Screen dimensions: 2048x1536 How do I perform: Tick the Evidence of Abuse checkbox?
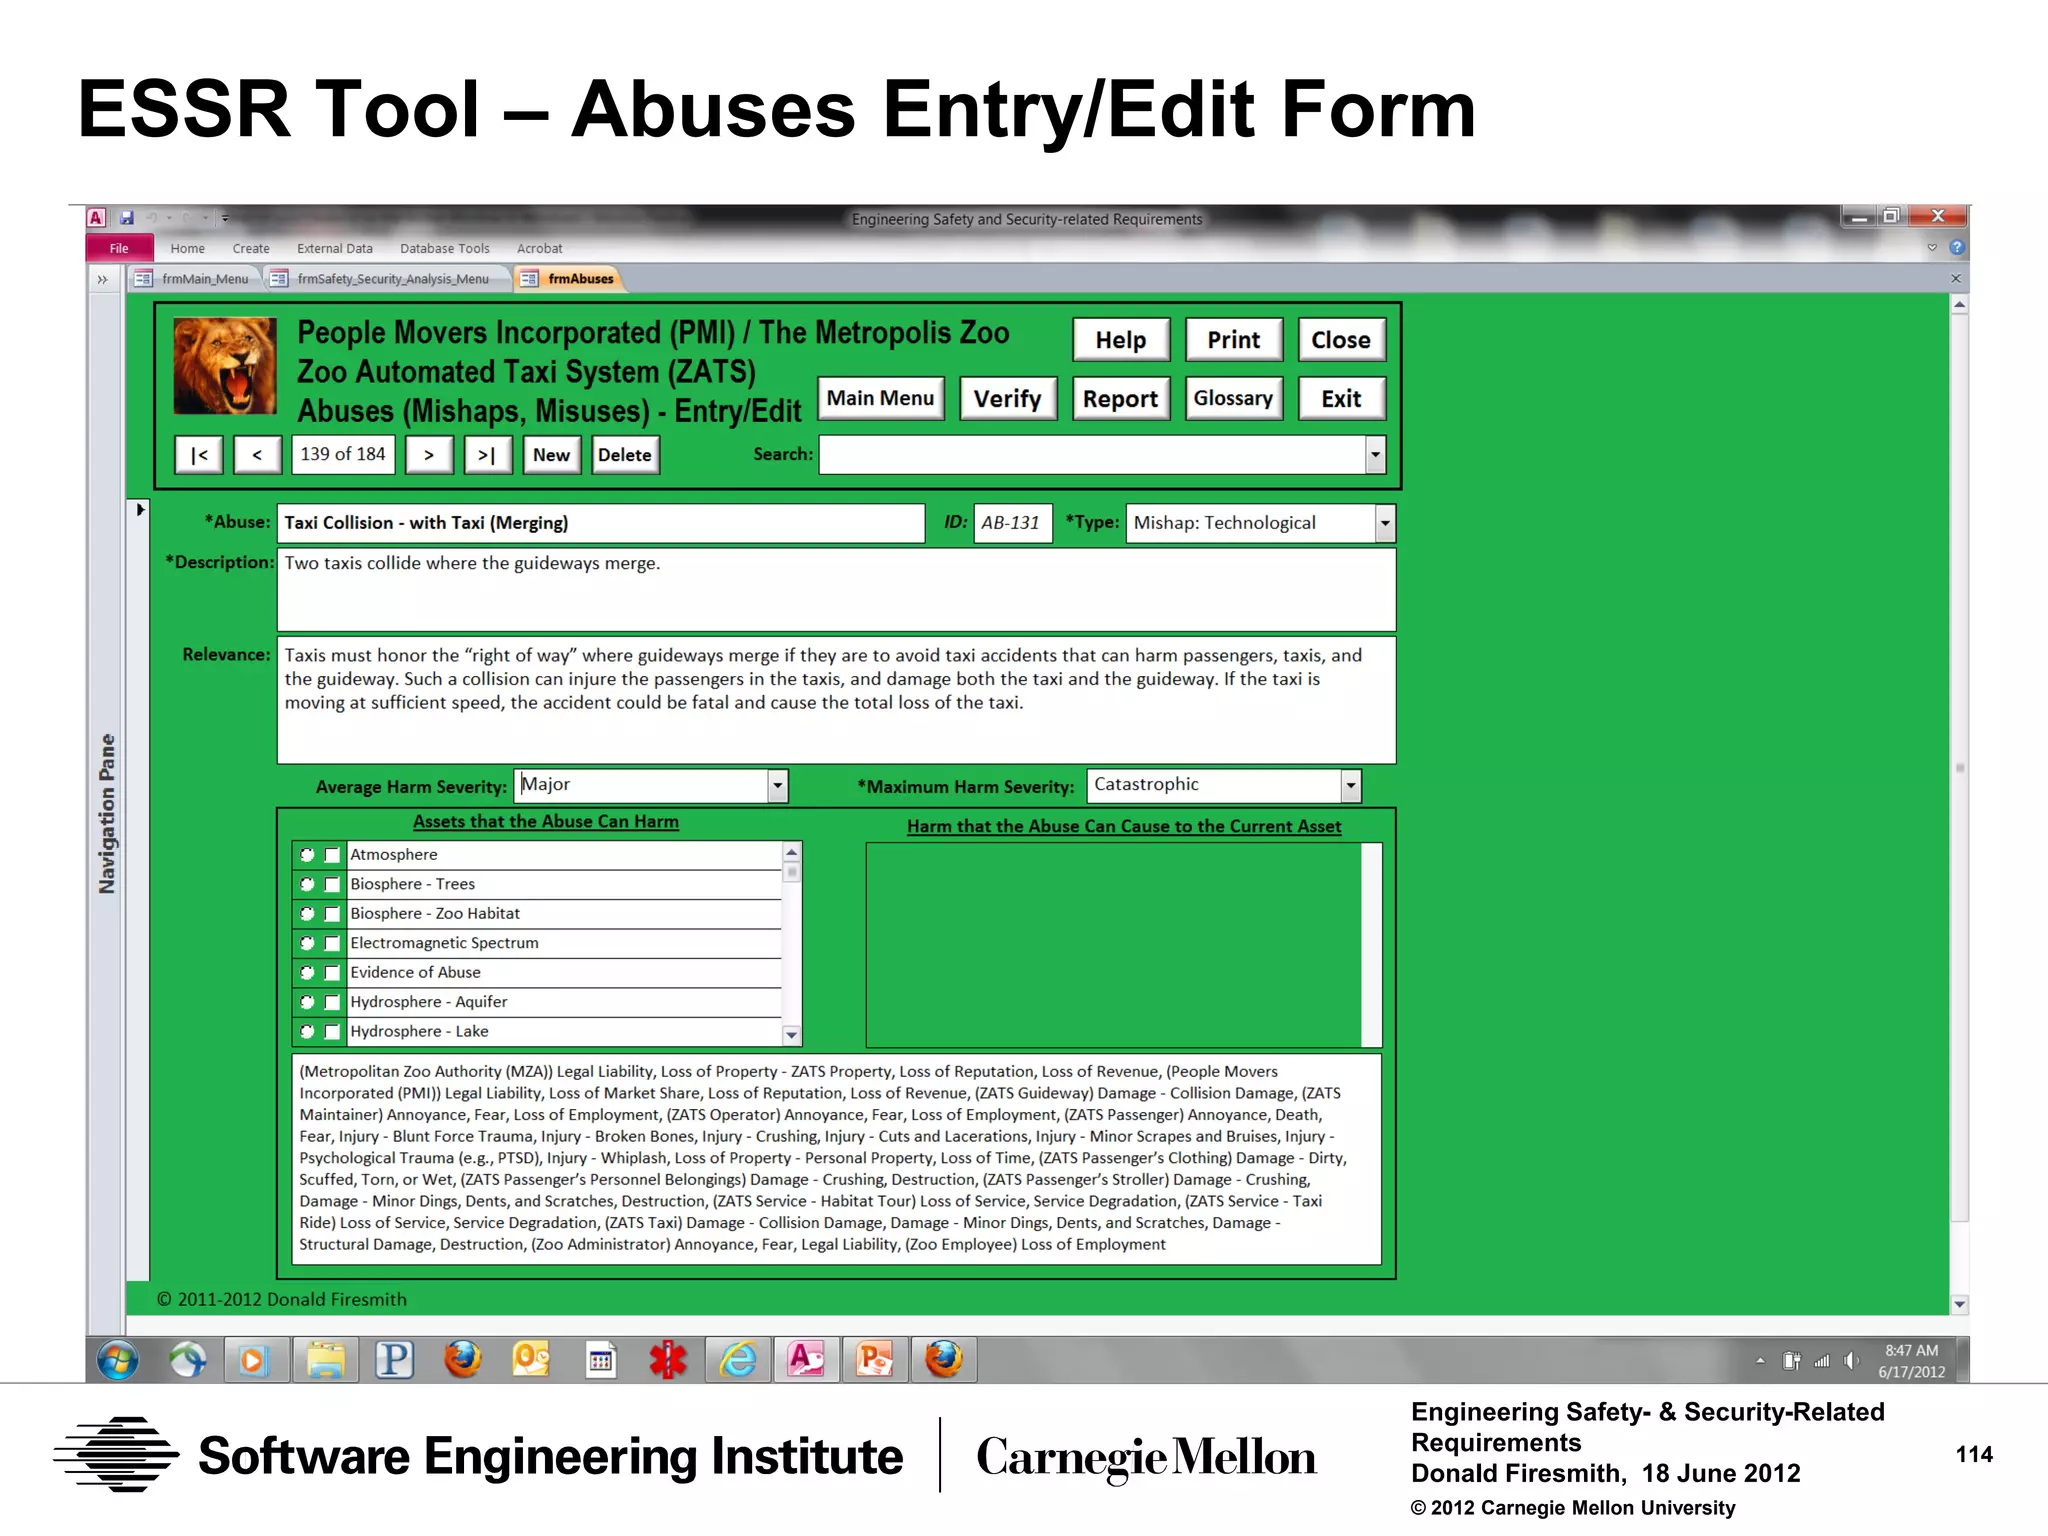point(332,973)
